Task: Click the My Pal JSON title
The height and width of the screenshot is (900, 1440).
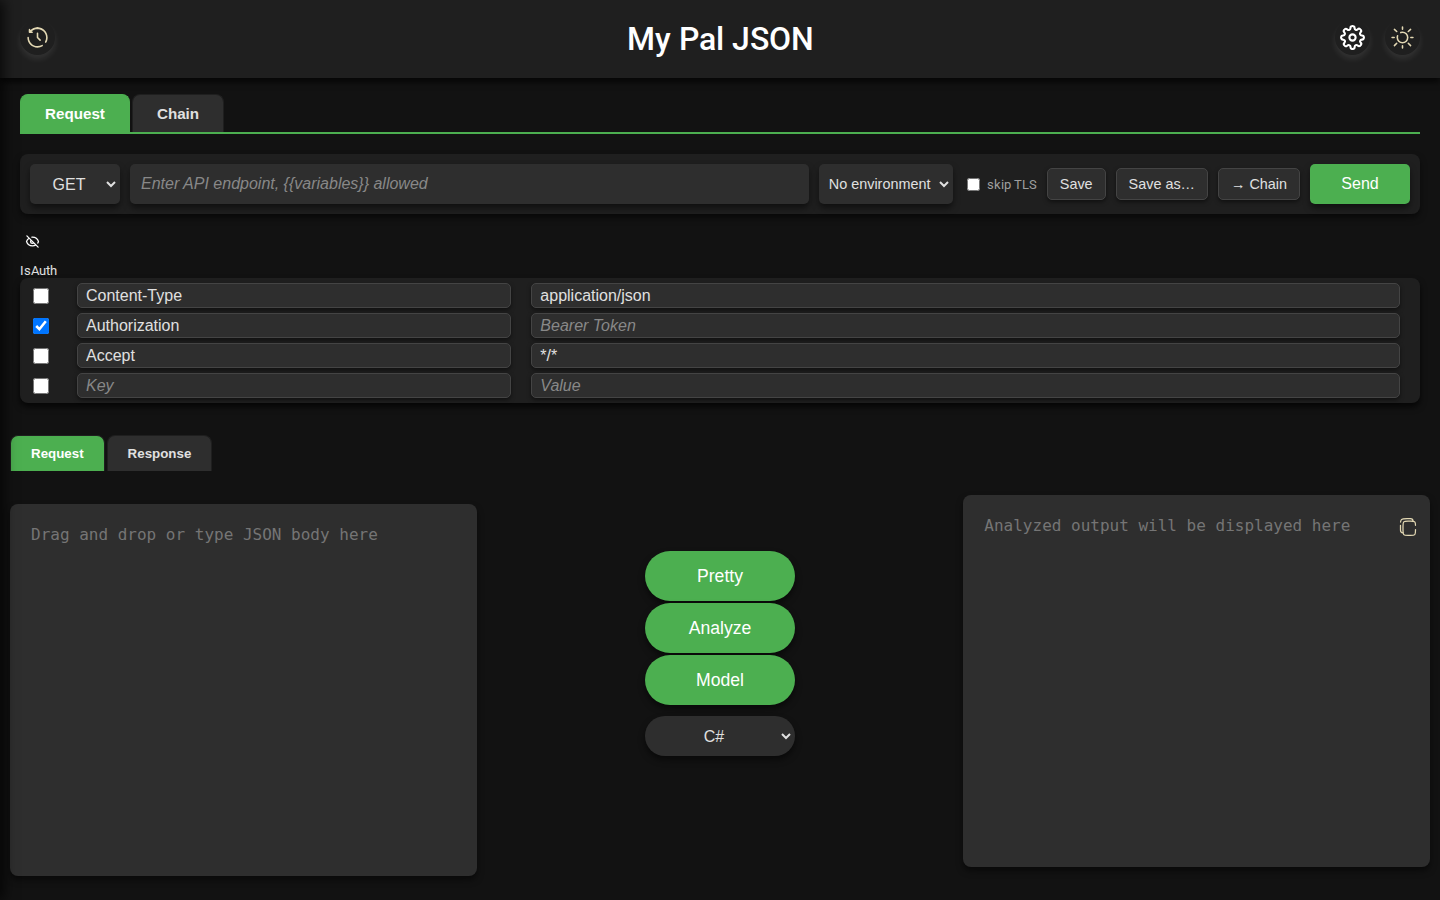Action: tap(720, 39)
